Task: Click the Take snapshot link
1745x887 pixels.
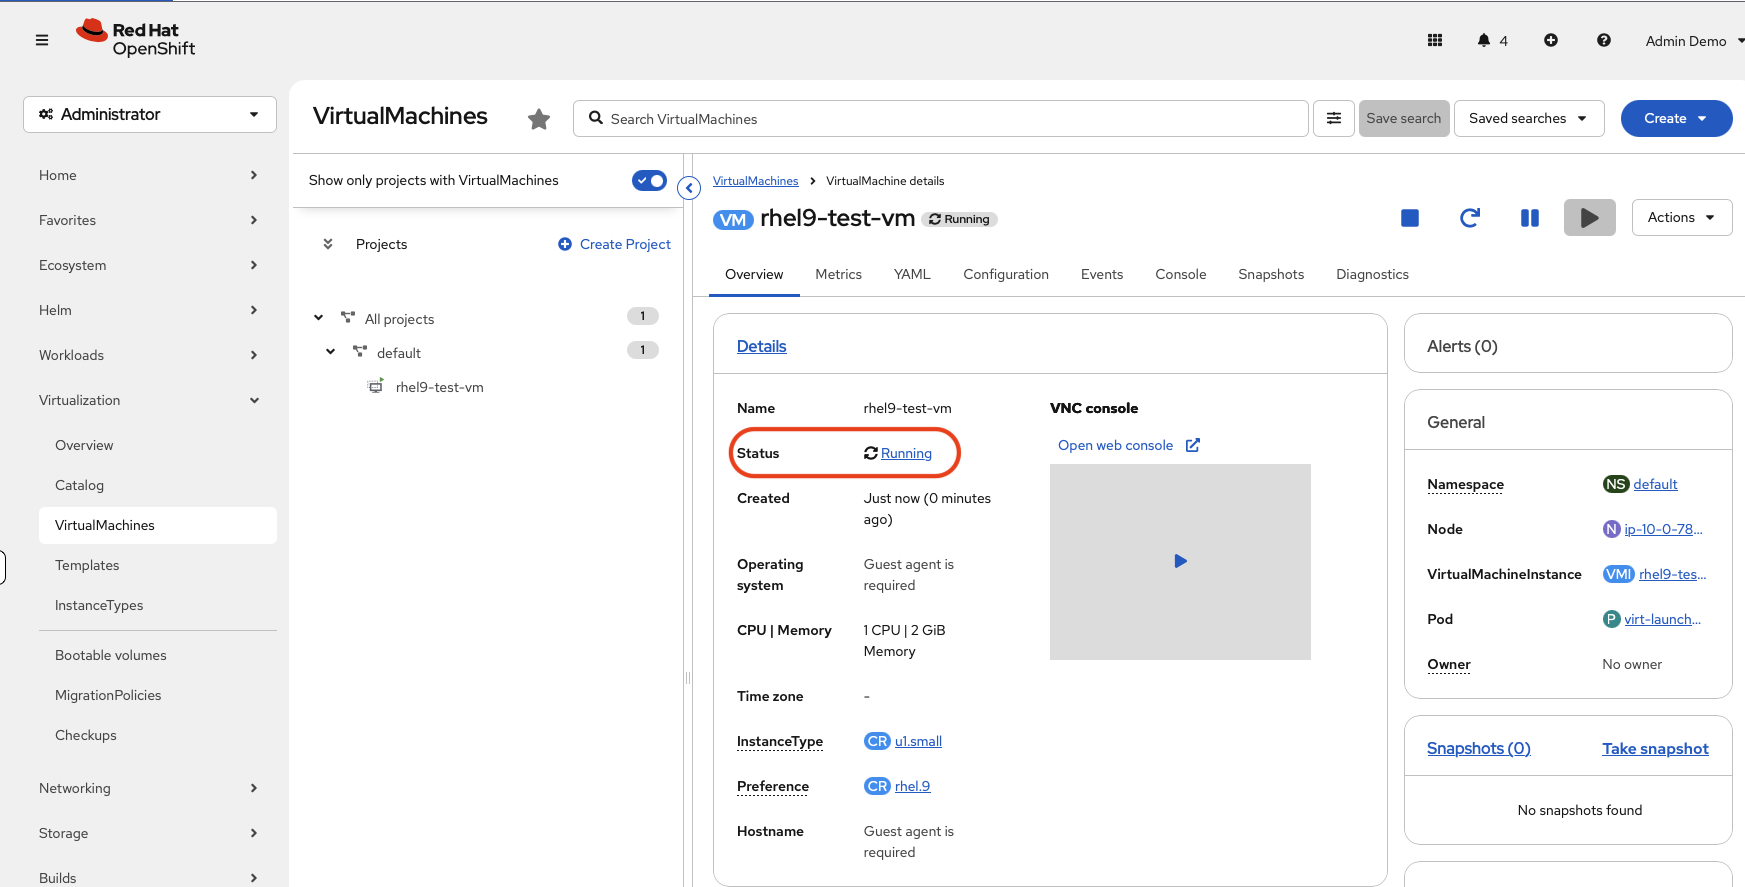Action: [x=1655, y=749]
